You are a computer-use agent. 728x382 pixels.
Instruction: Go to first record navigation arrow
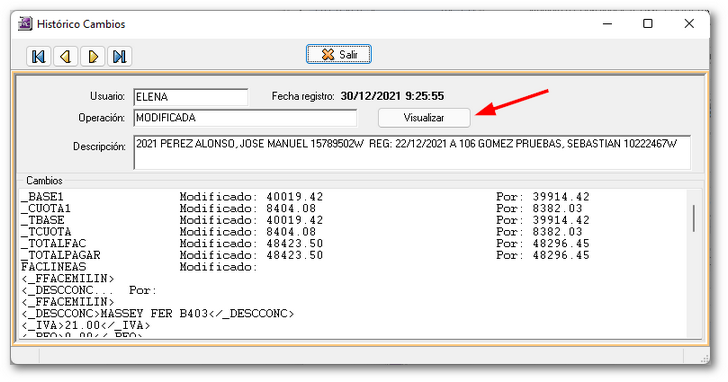coord(38,57)
